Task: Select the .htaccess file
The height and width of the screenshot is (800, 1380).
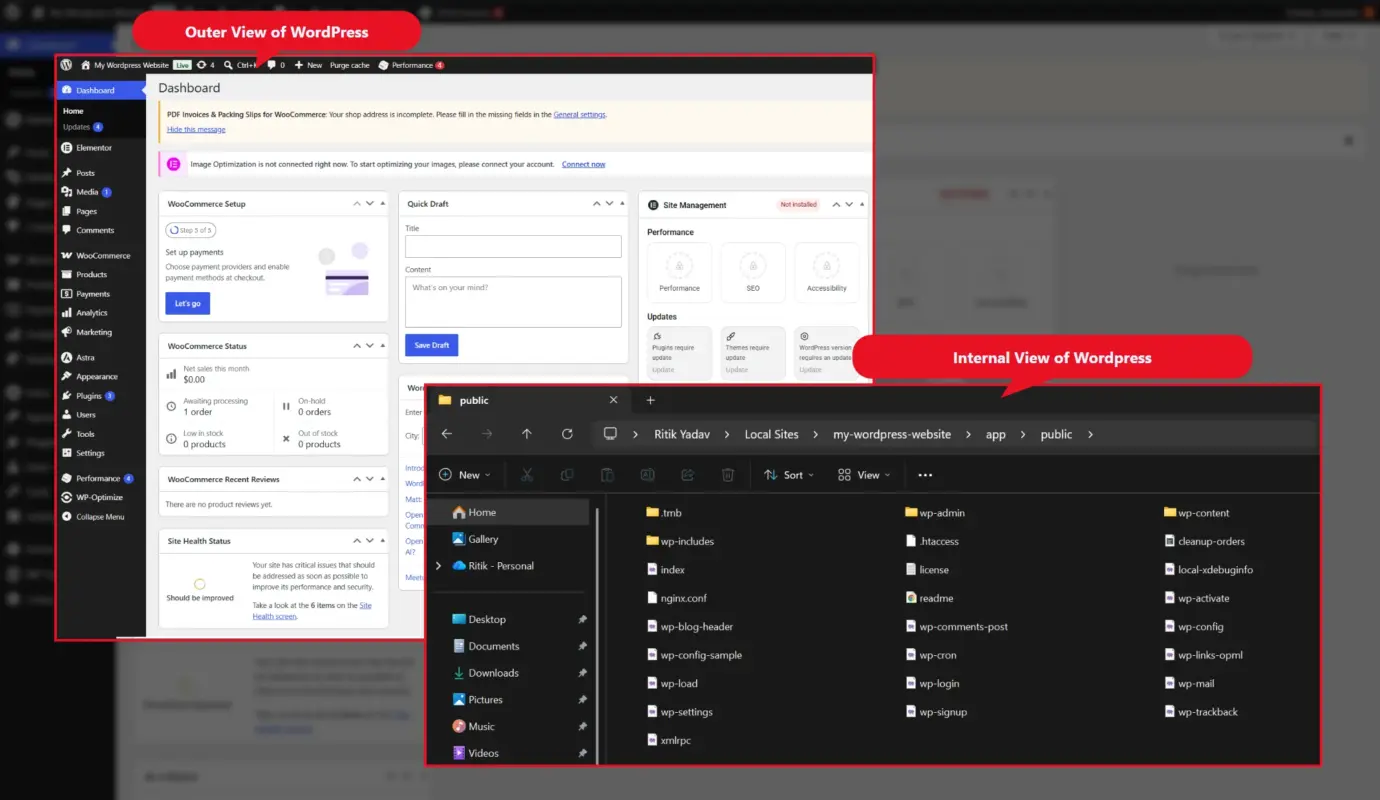Action: 932,541
